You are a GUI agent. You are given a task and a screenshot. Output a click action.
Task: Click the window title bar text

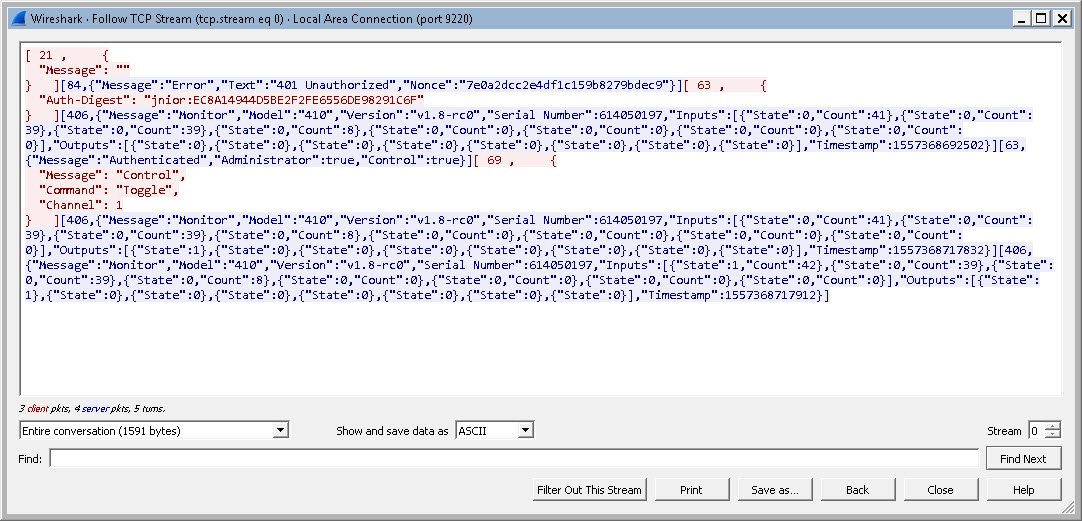pyautogui.click(x=251, y=19)
